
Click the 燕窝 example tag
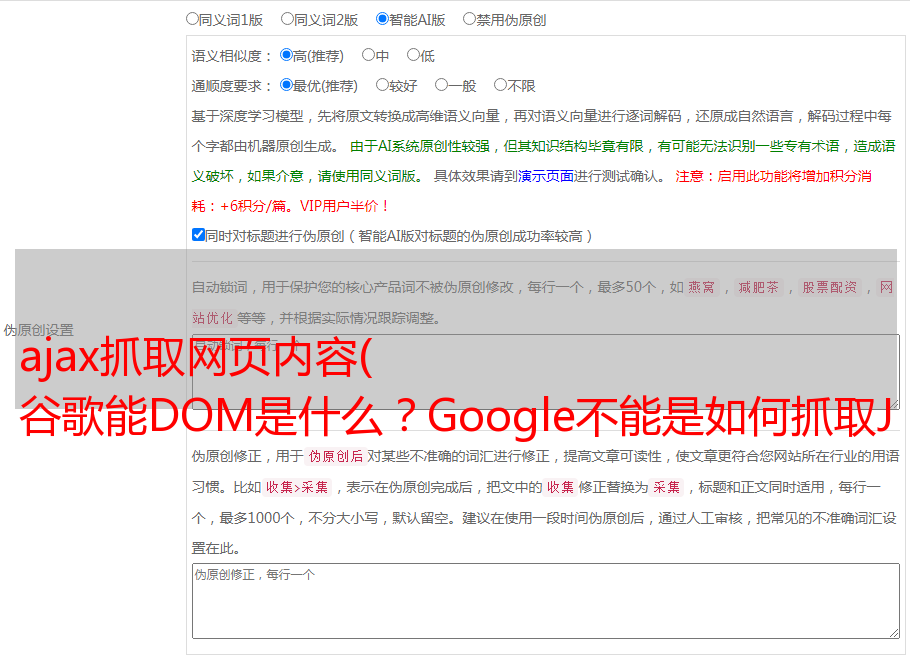[x=701, y=287]
